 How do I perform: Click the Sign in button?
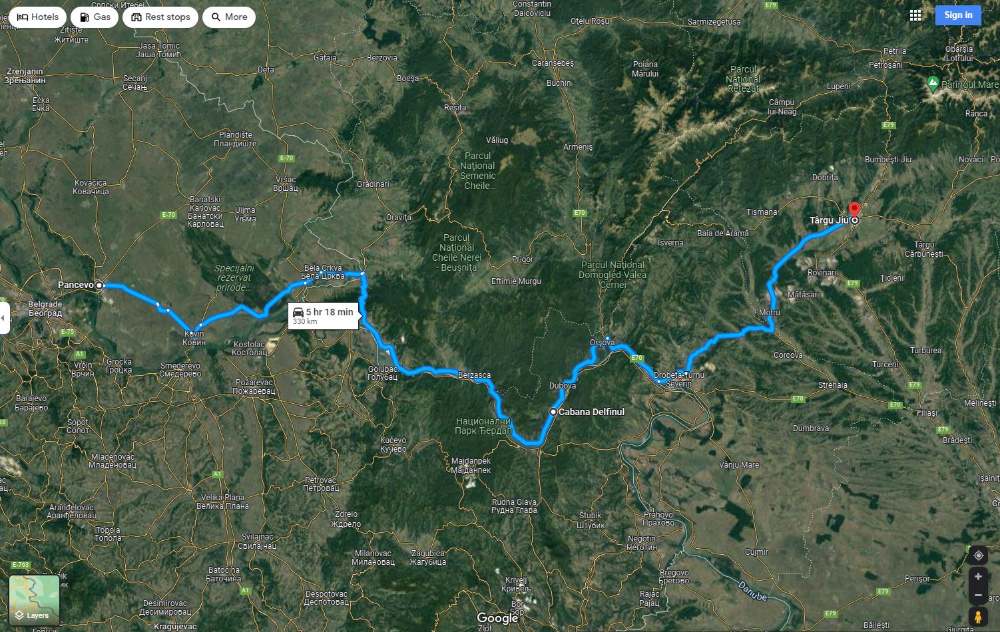coord(958,15)
